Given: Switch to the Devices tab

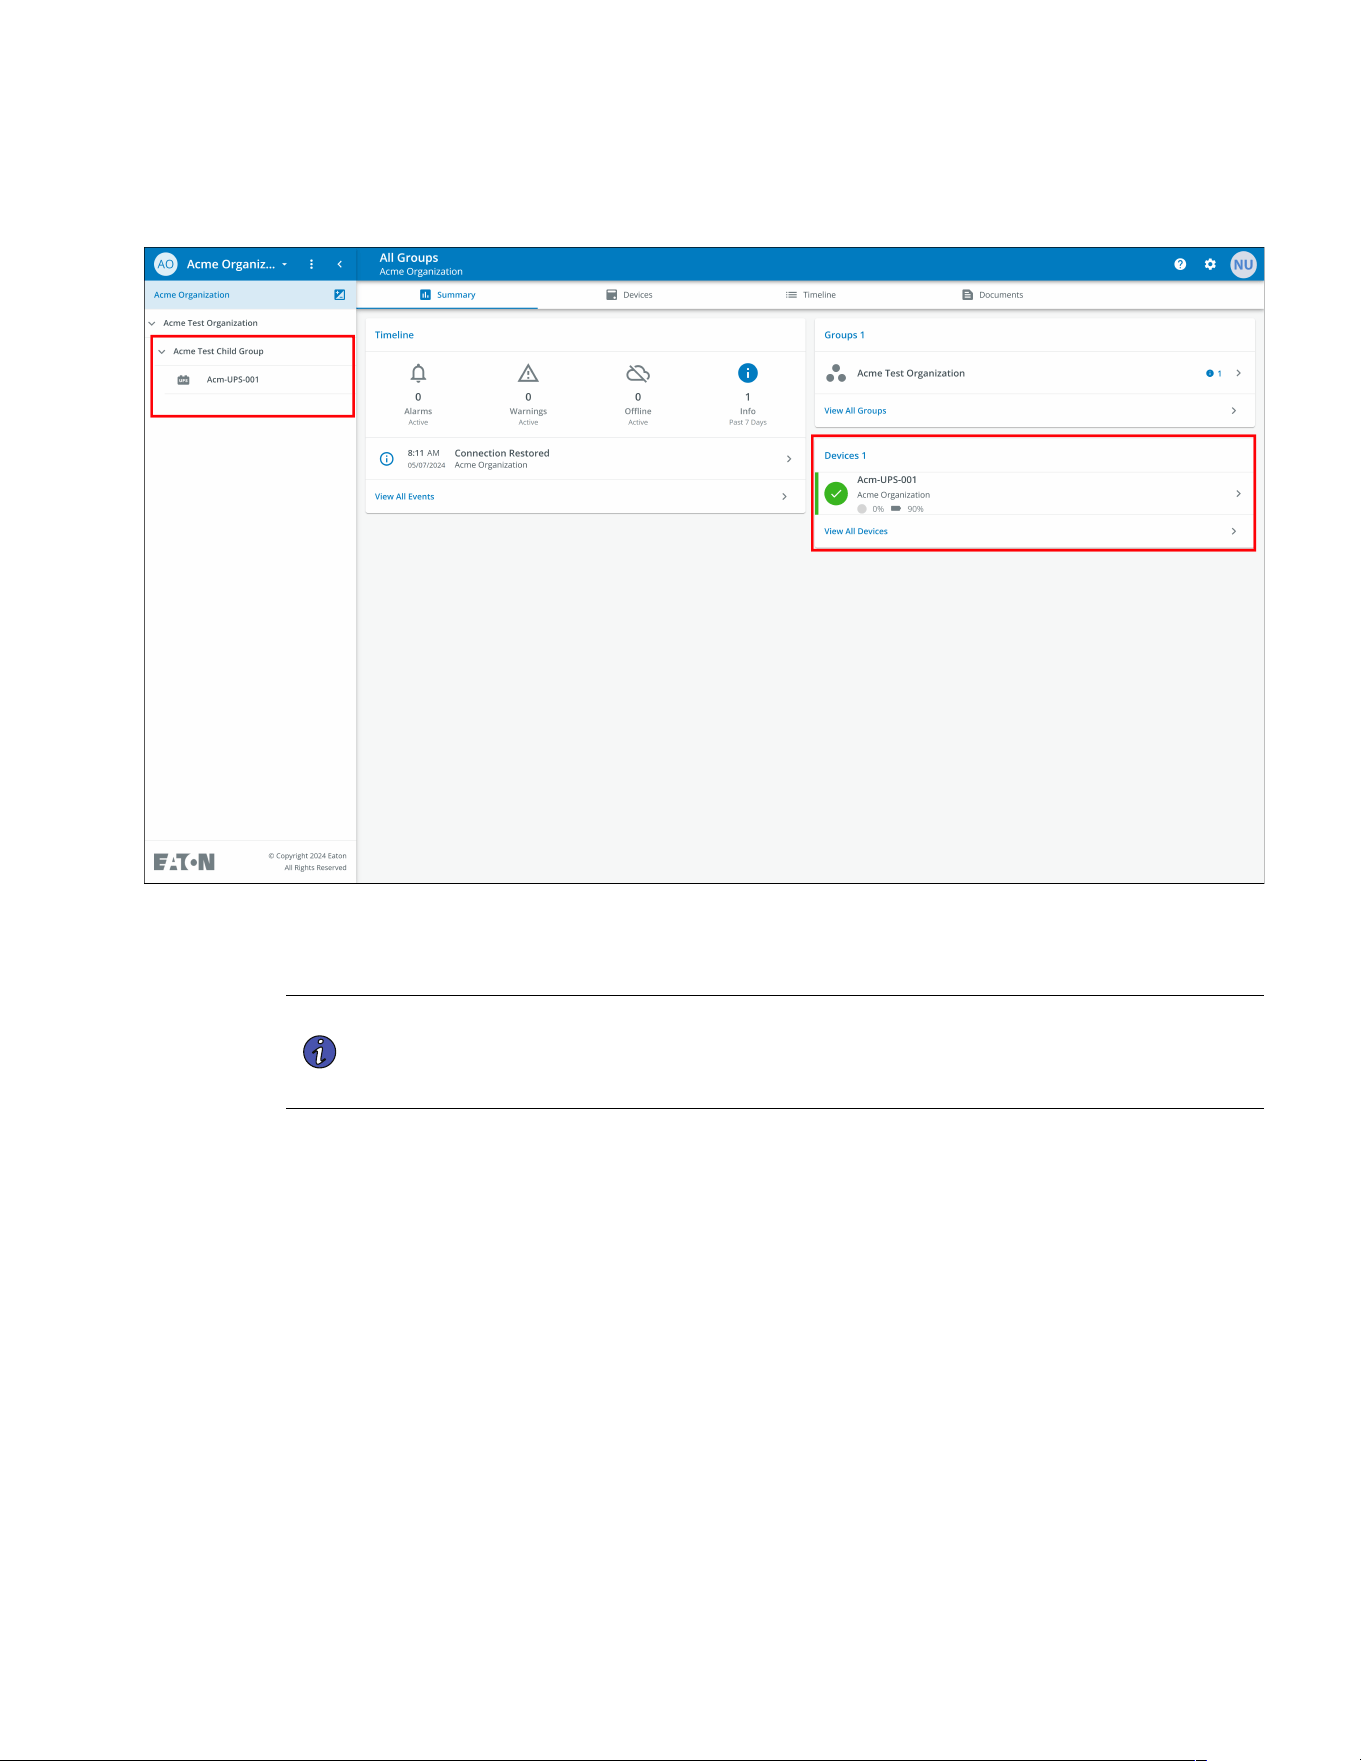Looking at the screenshot, I should 629,295.
